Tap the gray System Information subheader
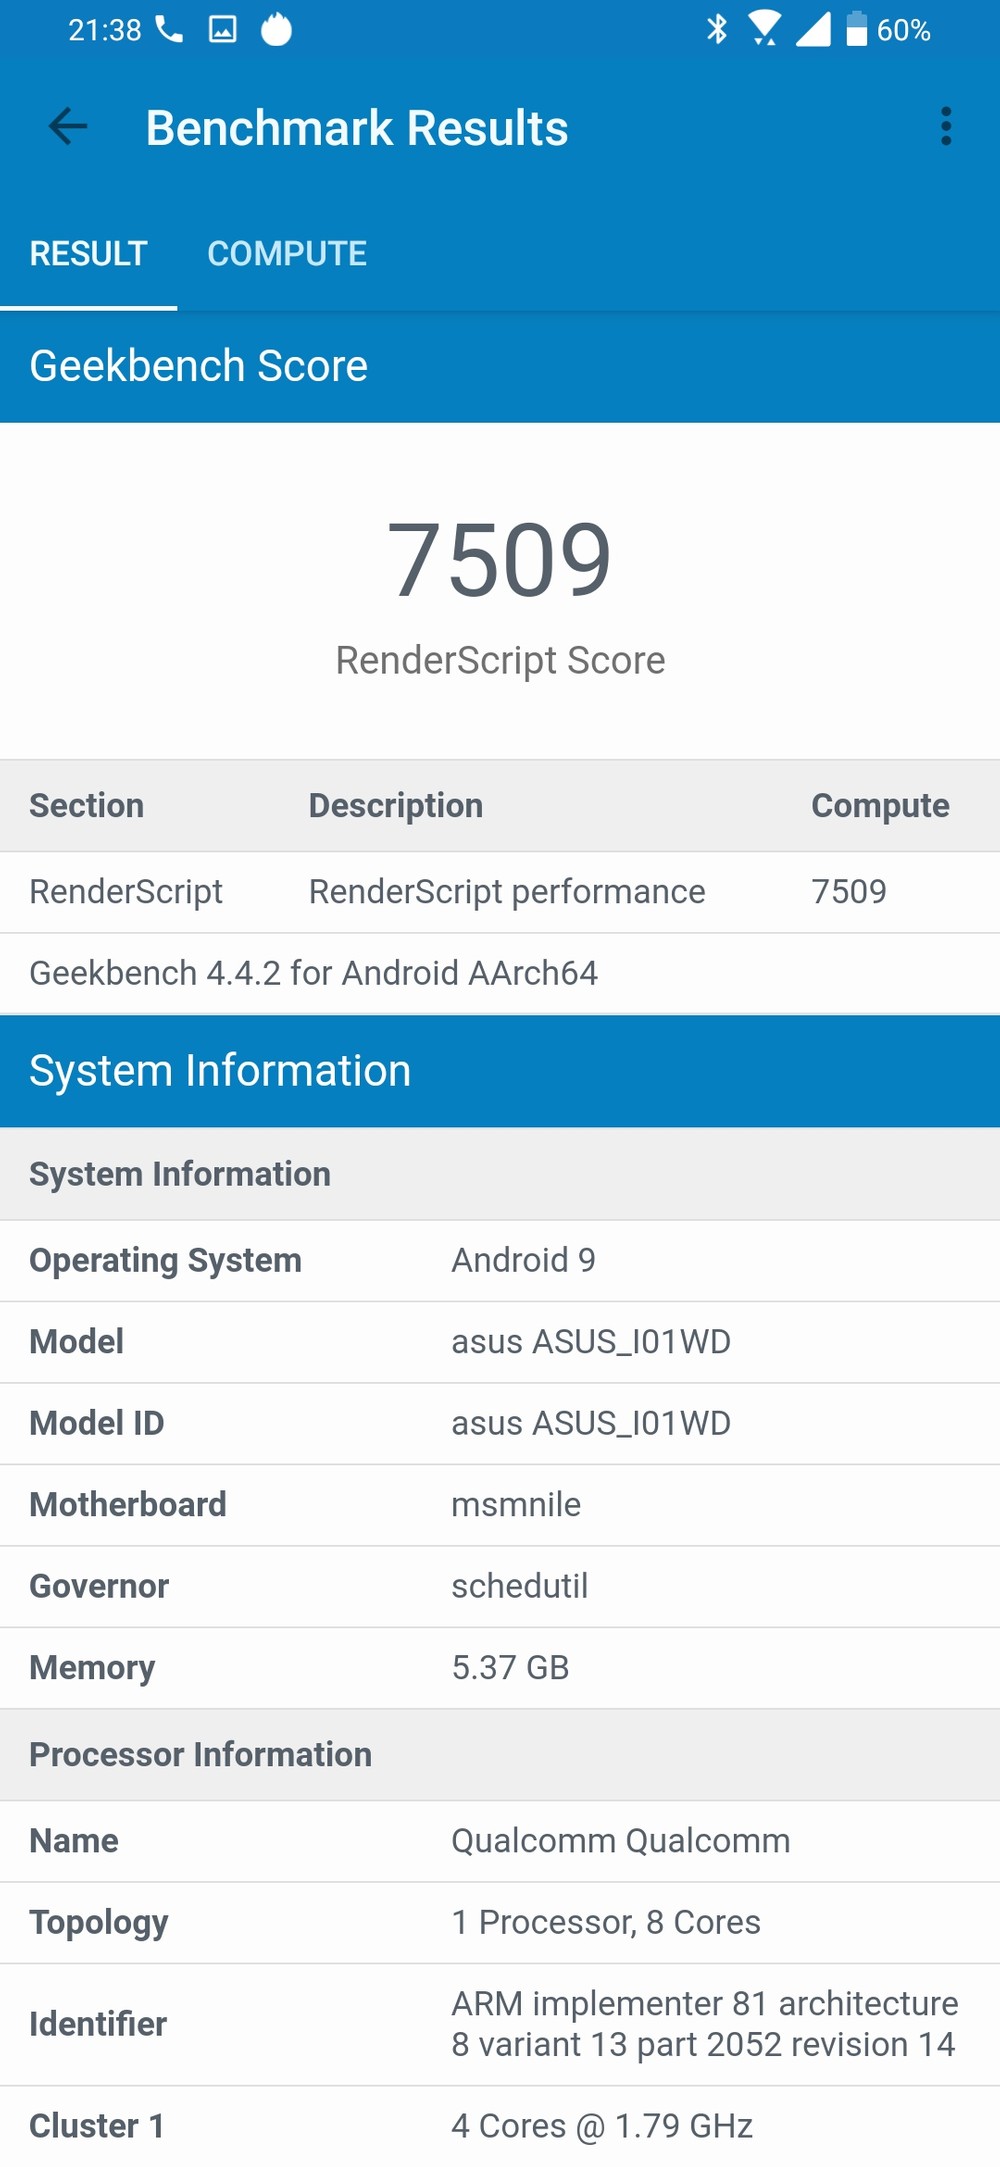 (x=500, y=1174)
